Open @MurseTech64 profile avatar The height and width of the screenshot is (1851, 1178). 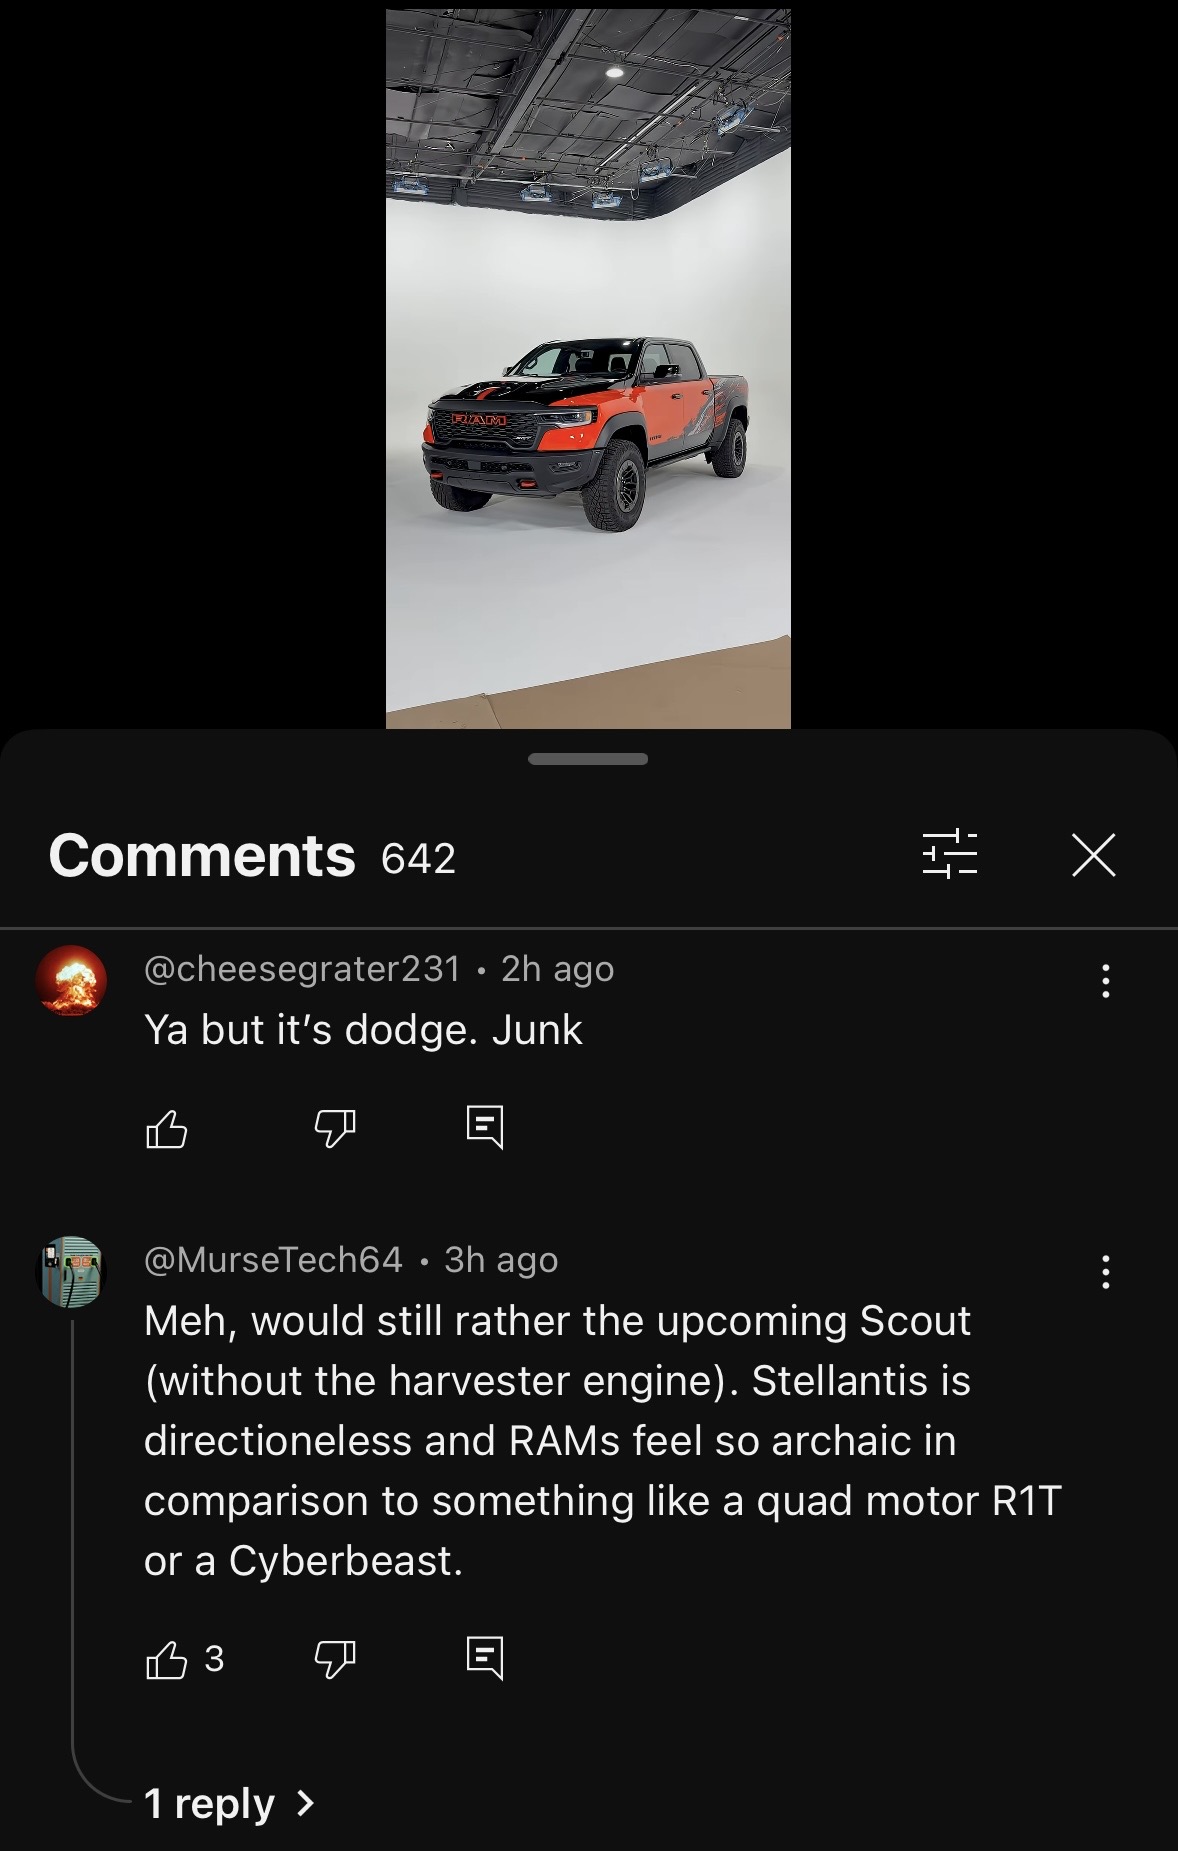tap(71, 1272)
